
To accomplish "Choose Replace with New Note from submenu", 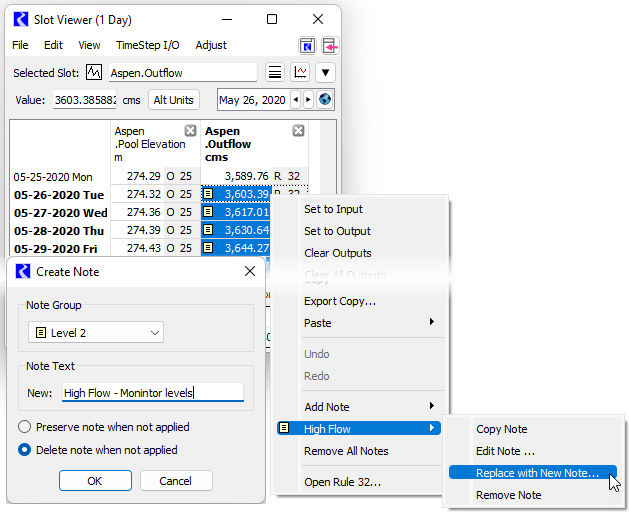I will tap(537, 473).
